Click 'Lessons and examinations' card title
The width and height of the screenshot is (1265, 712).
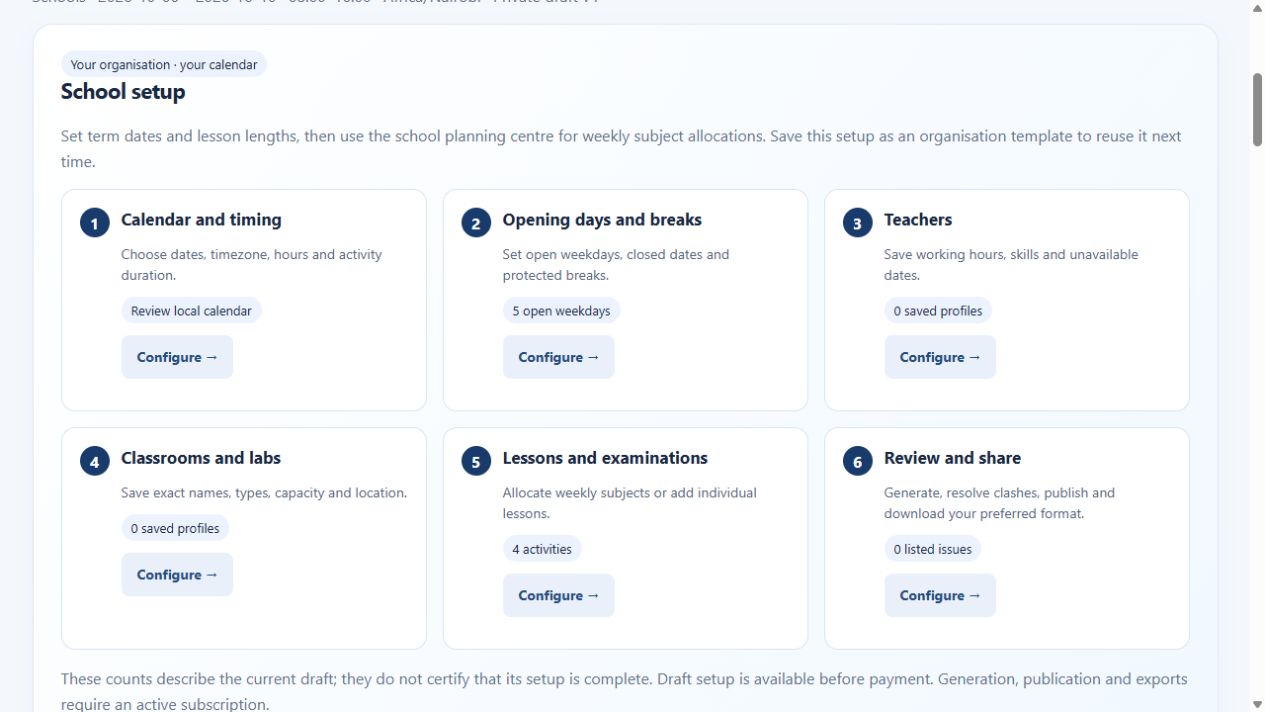[x=605, y=458]
